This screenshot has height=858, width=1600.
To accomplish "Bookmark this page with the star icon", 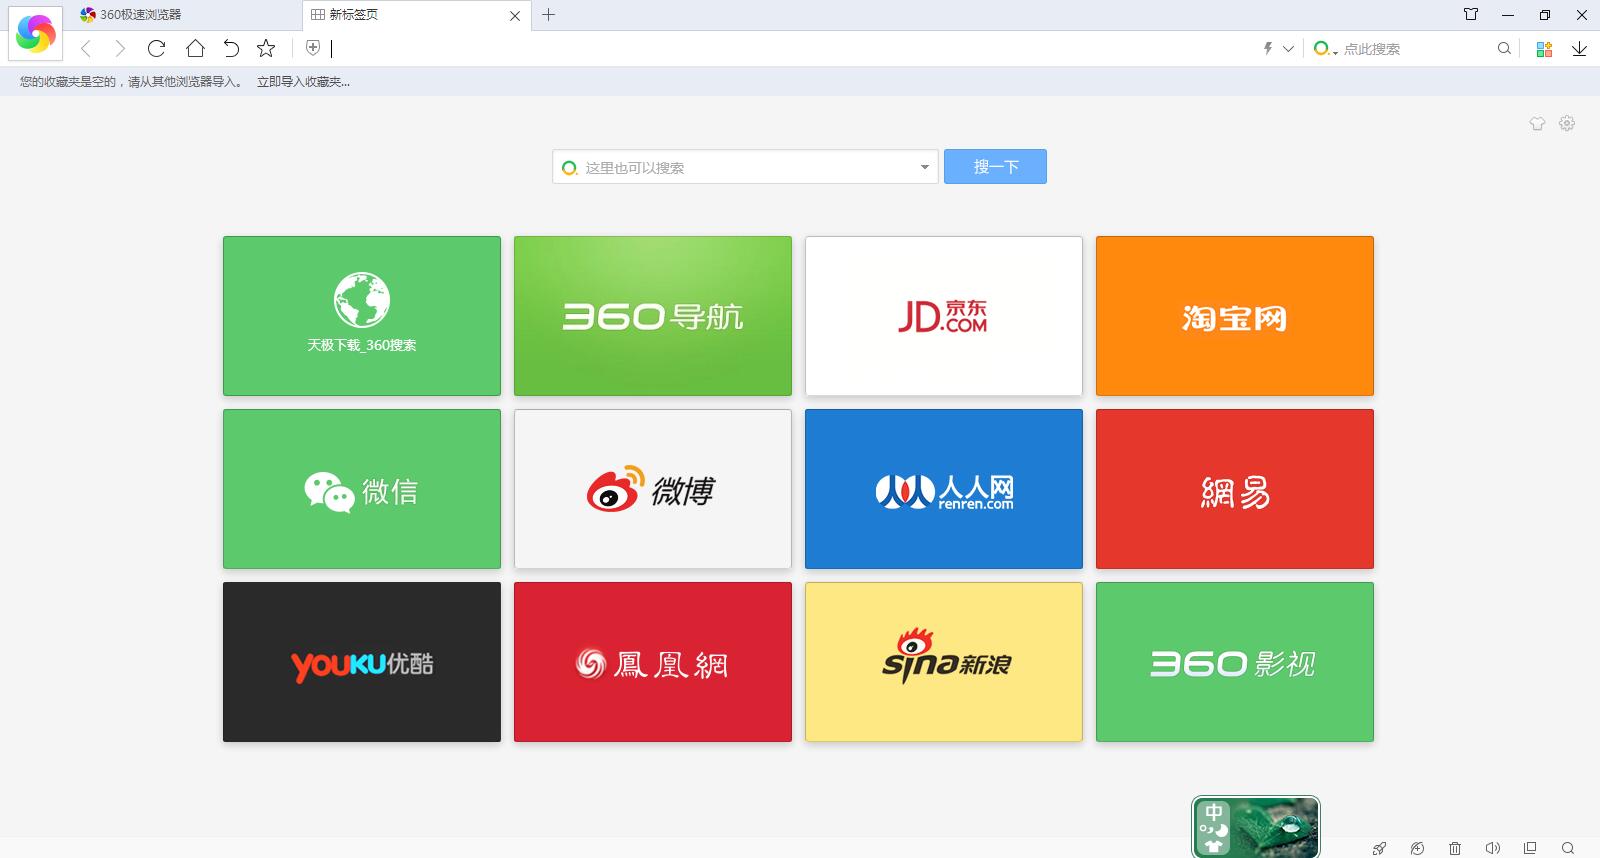I will coord(266,48).
